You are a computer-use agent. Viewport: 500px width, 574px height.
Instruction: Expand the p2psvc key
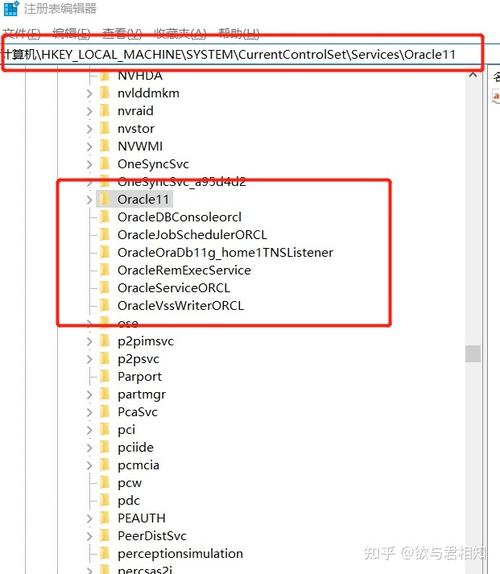click(89, 359)
